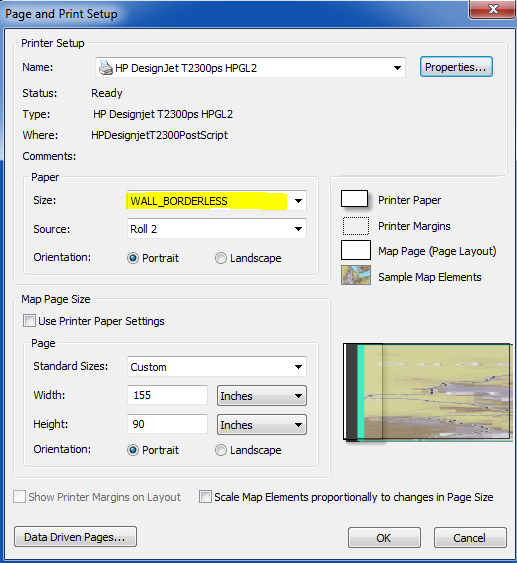Open the Width units dropdown showing Inches
517x563 pixels.
click(262, 396)
